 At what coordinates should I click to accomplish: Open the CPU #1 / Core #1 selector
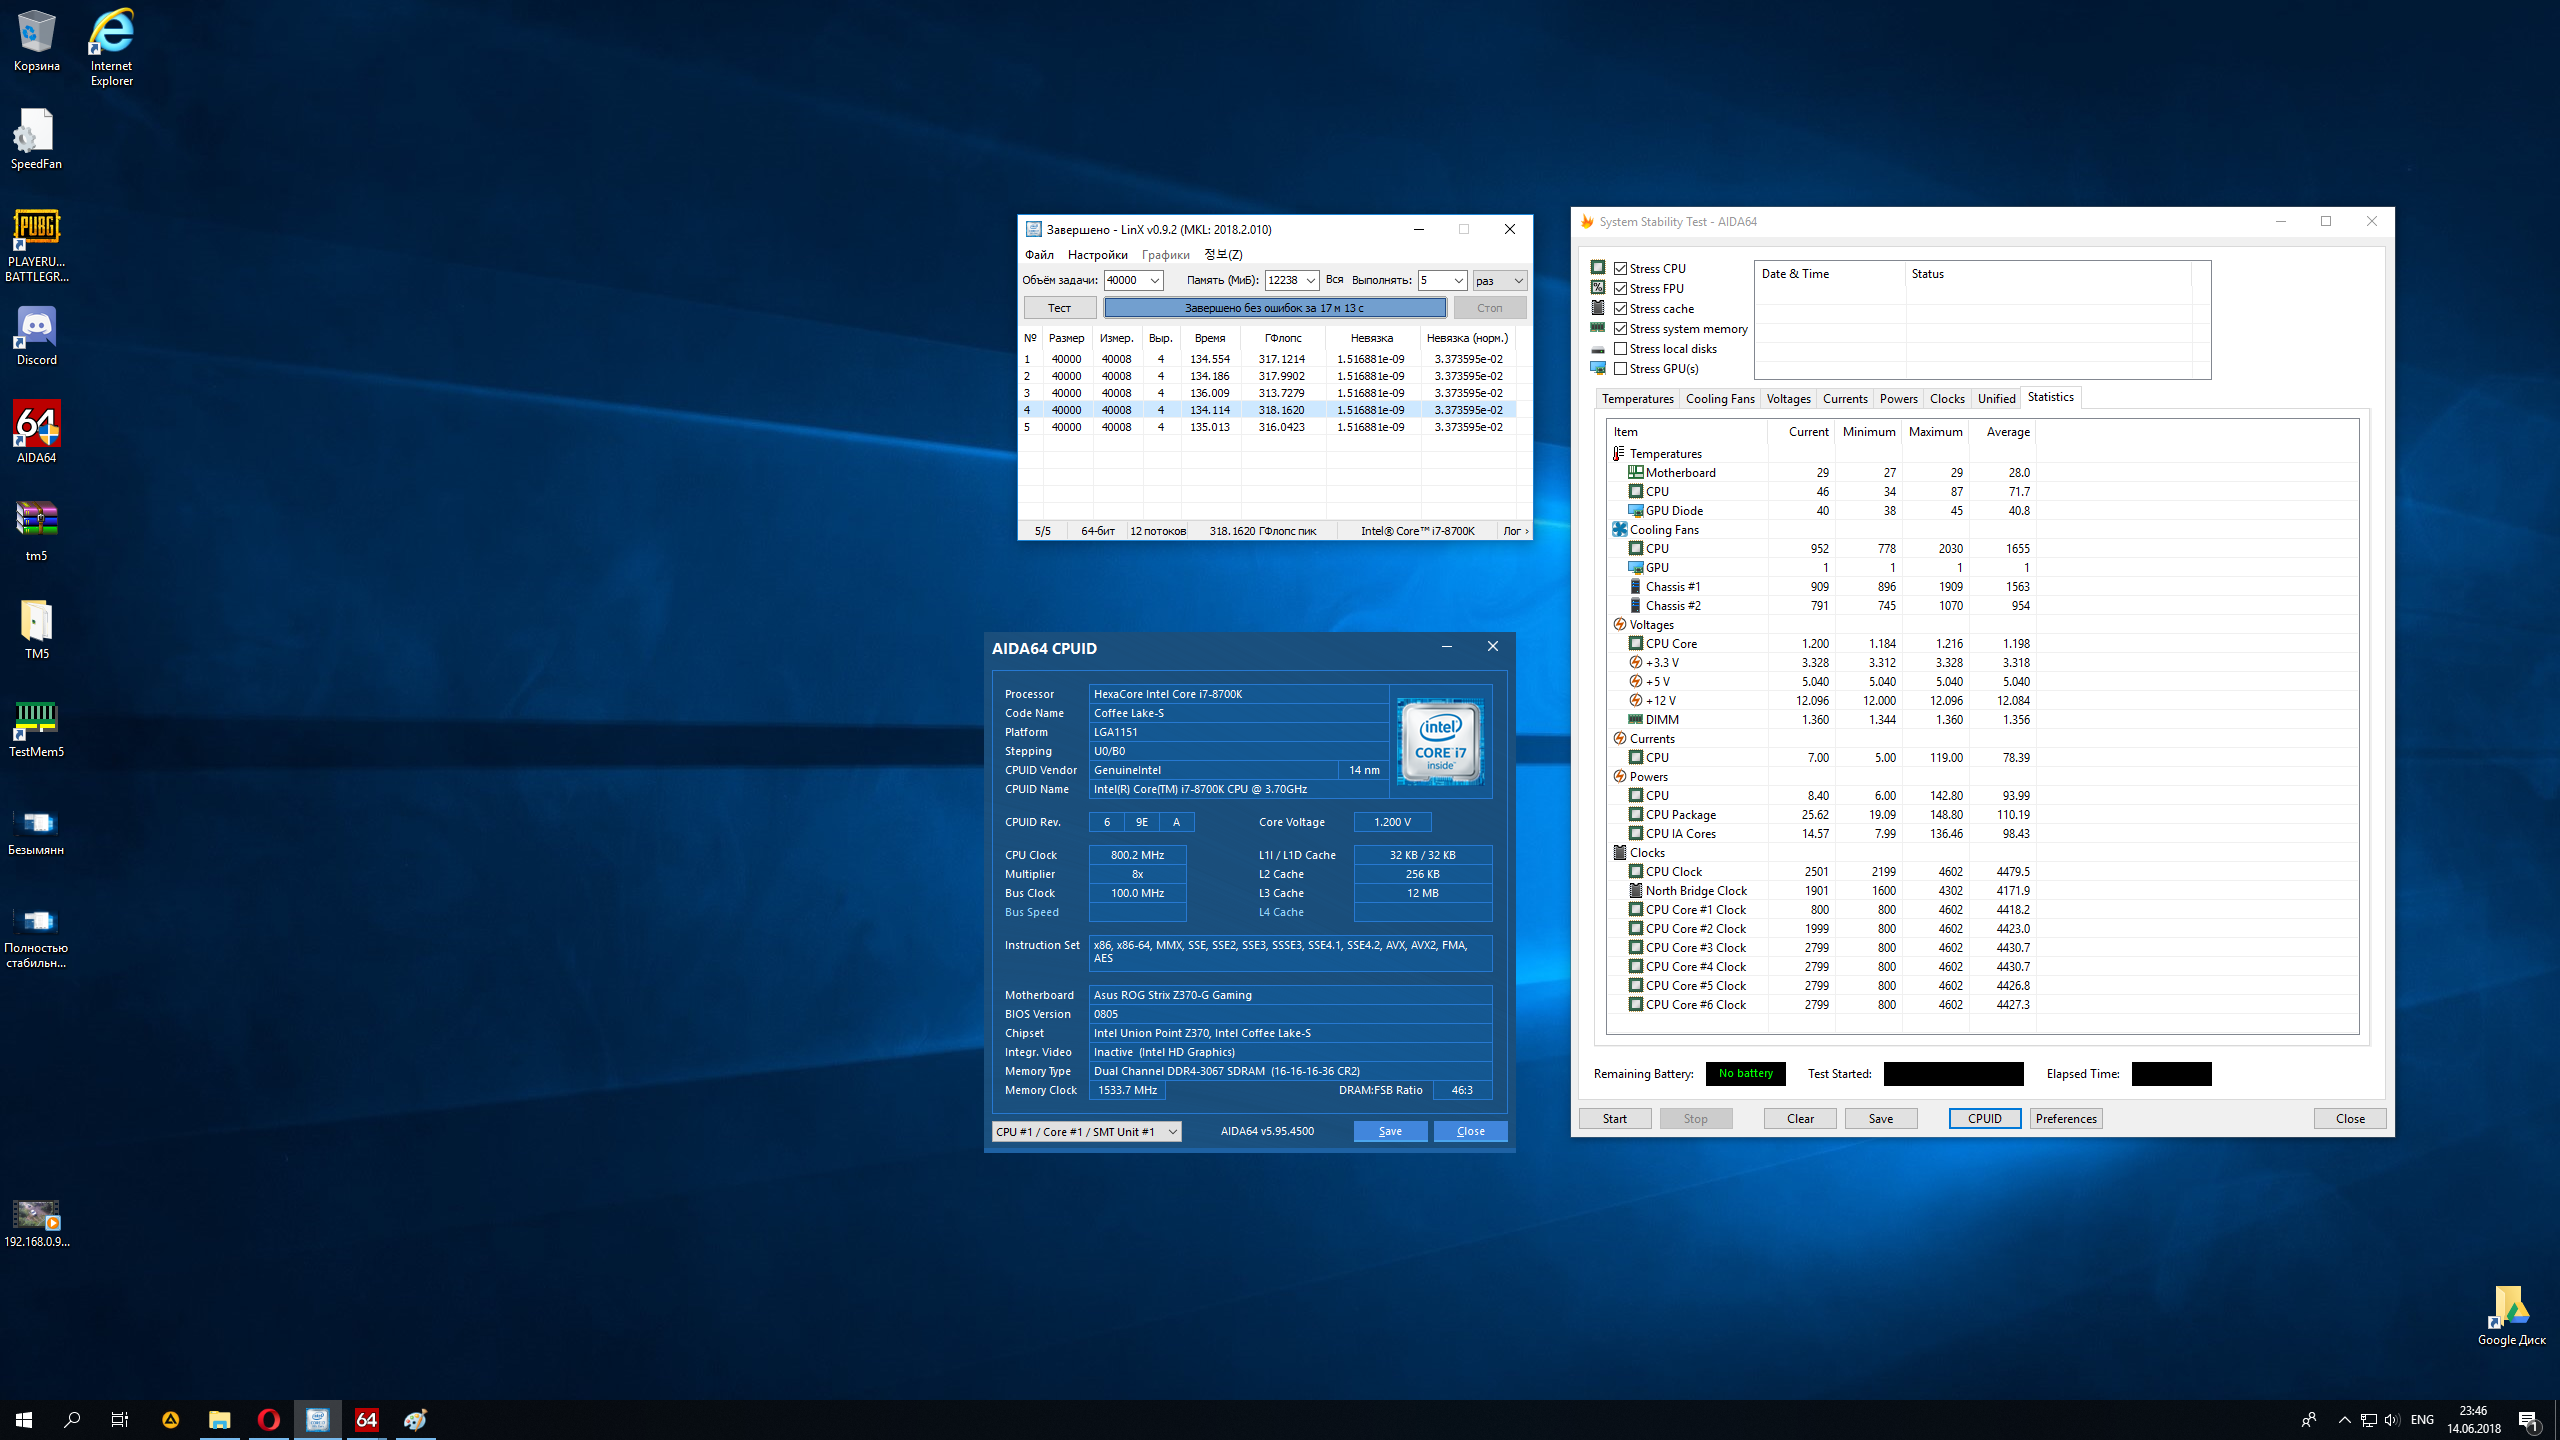coord(1086,1131)
